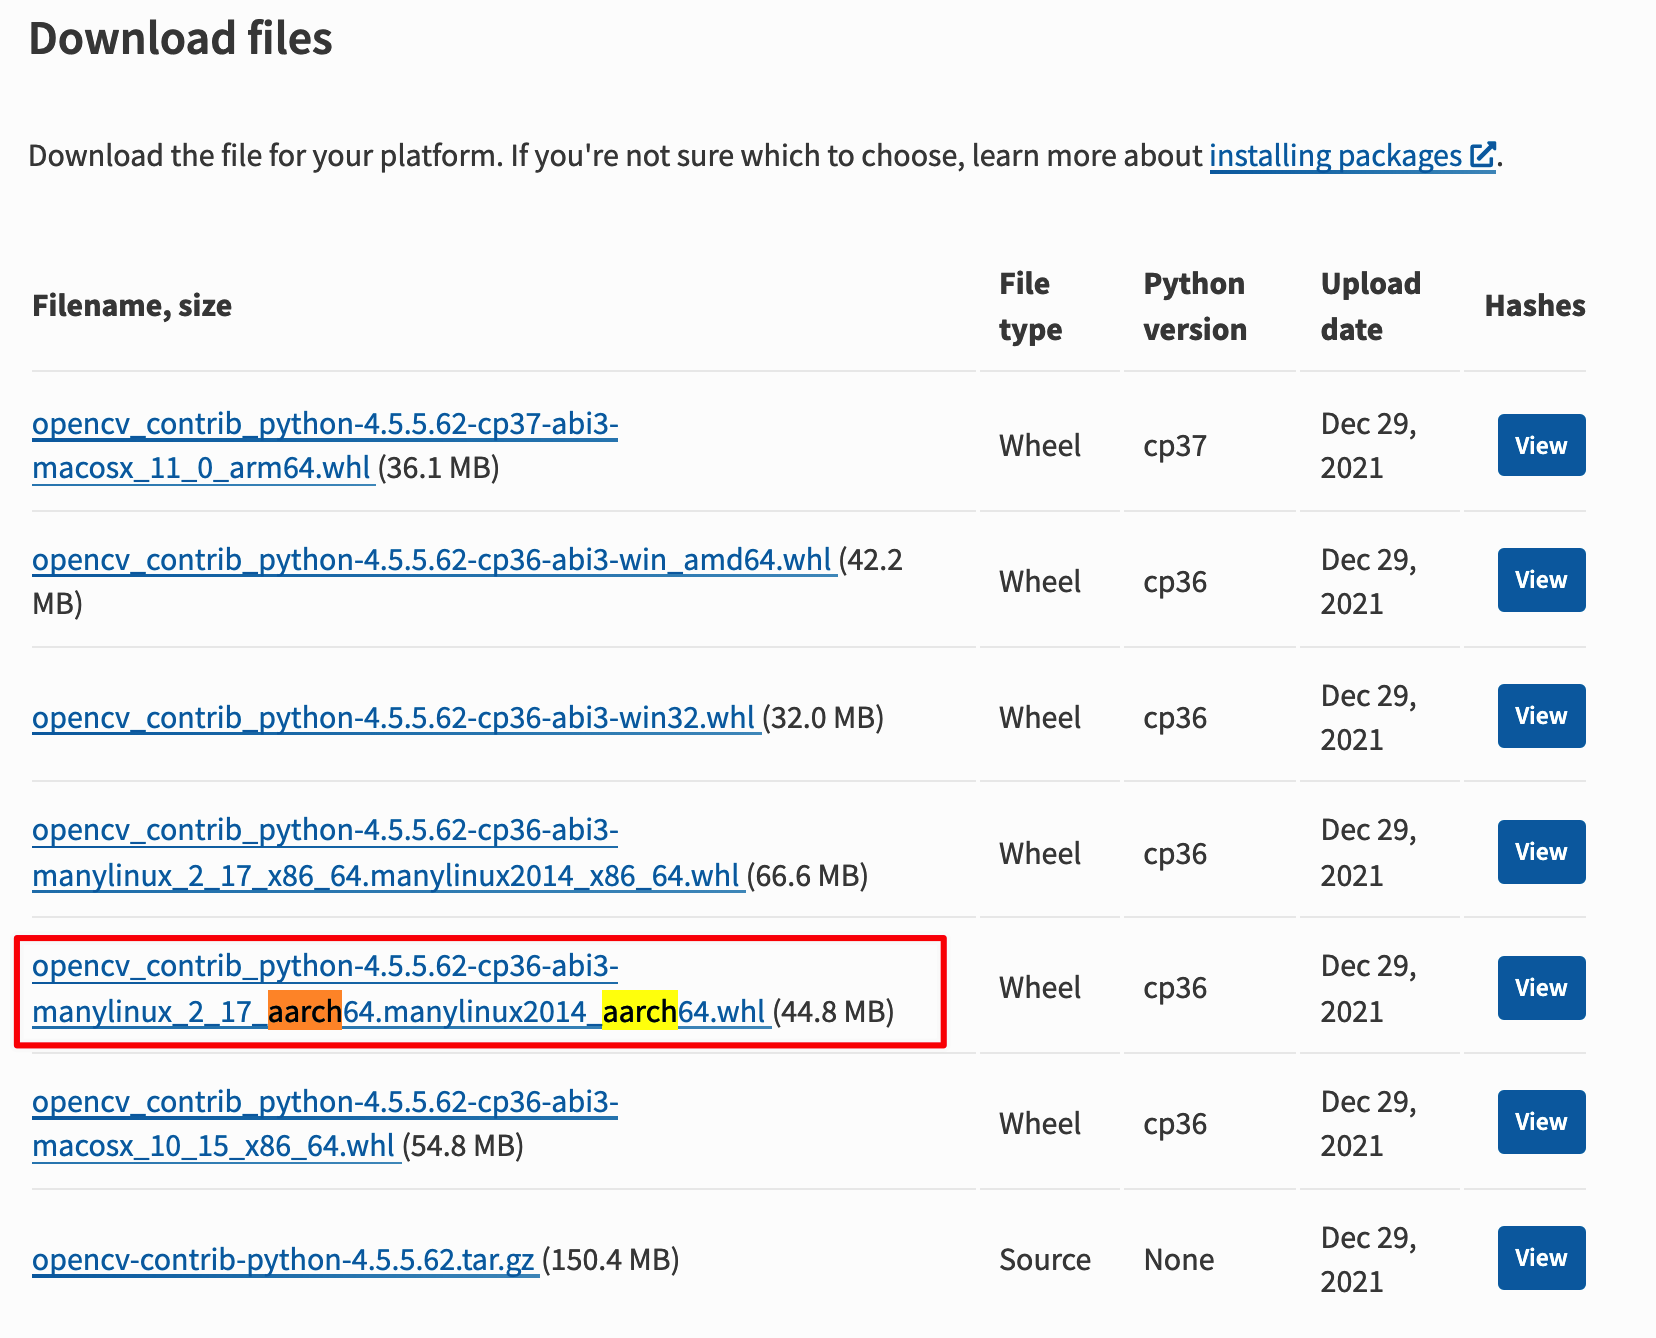
Task: View hashes for the manylinux x86_64 wheel
Action: [1541, 852]
